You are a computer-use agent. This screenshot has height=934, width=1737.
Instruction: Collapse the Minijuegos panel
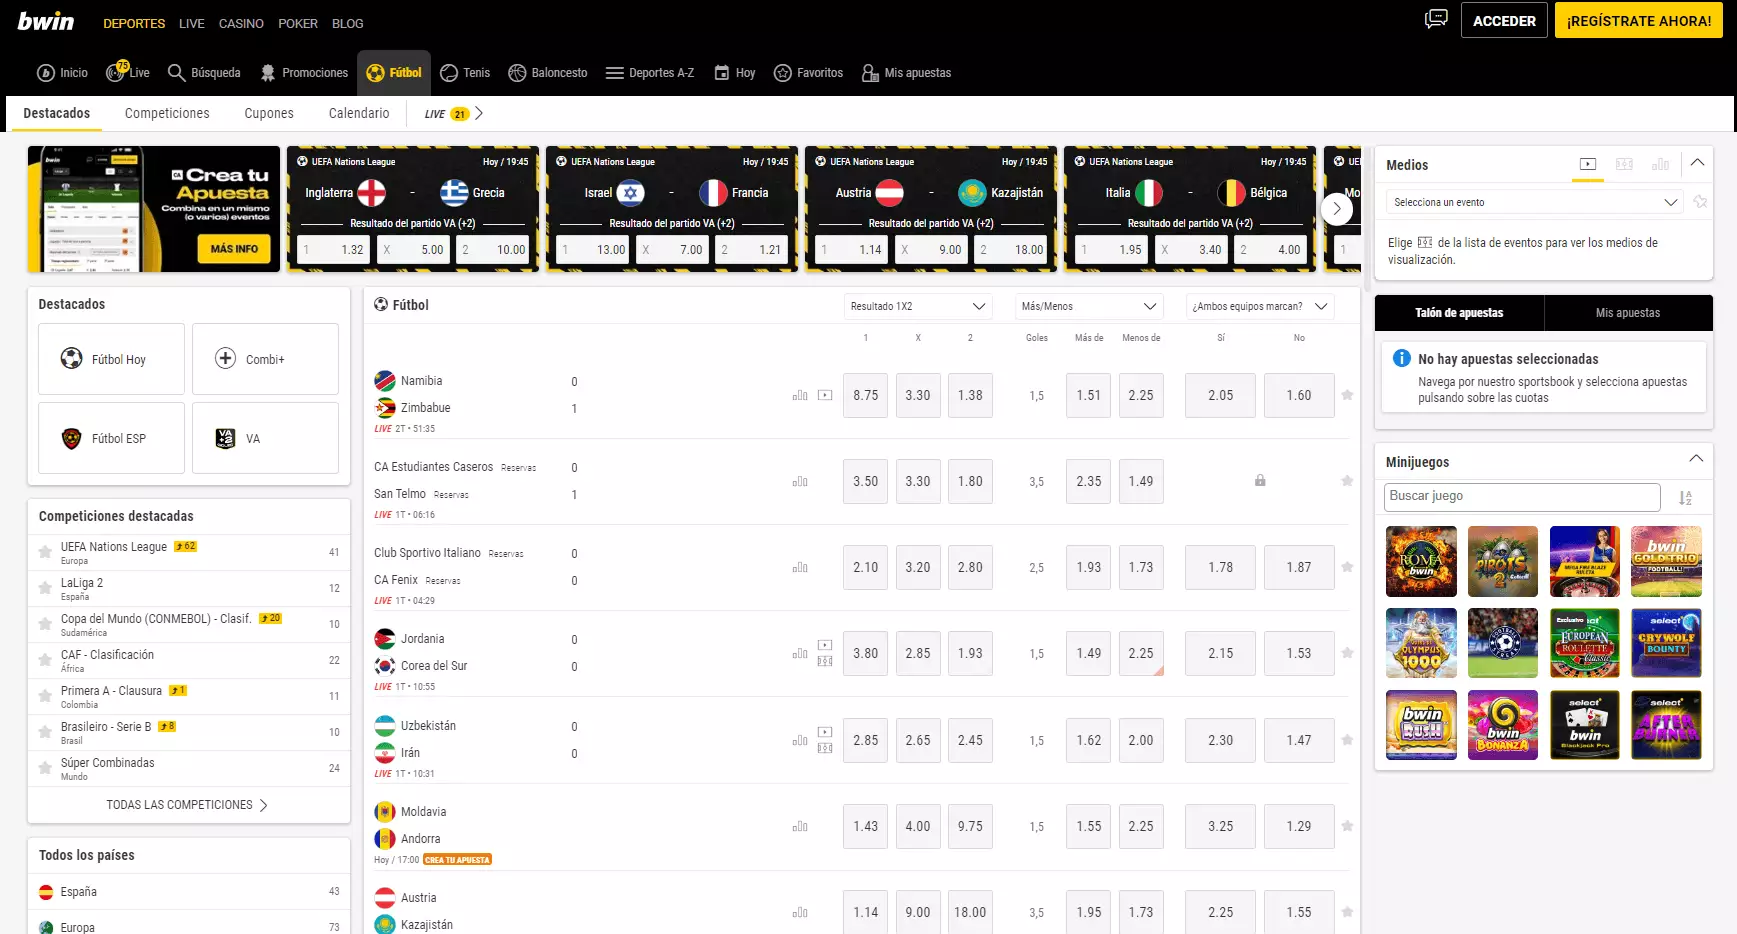(1696, 459)
